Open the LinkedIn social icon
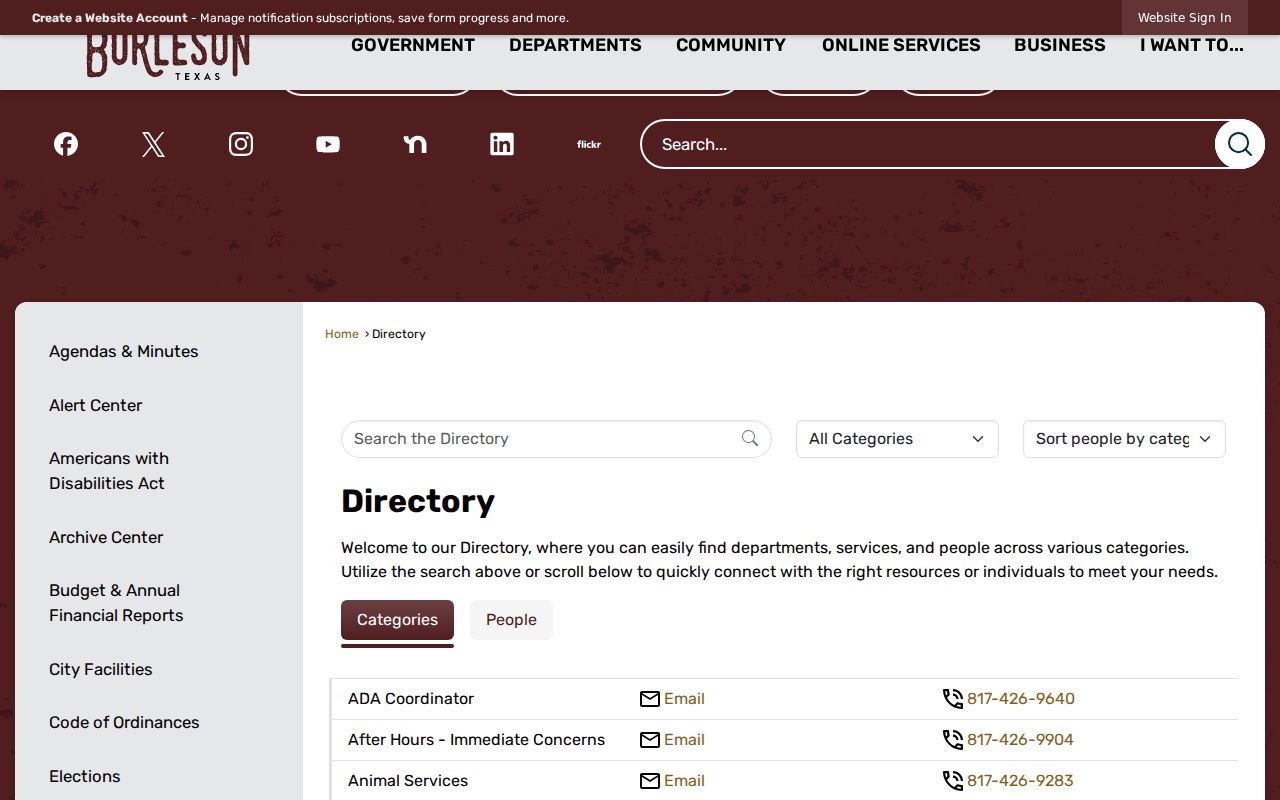 click(x=502, y=144)
